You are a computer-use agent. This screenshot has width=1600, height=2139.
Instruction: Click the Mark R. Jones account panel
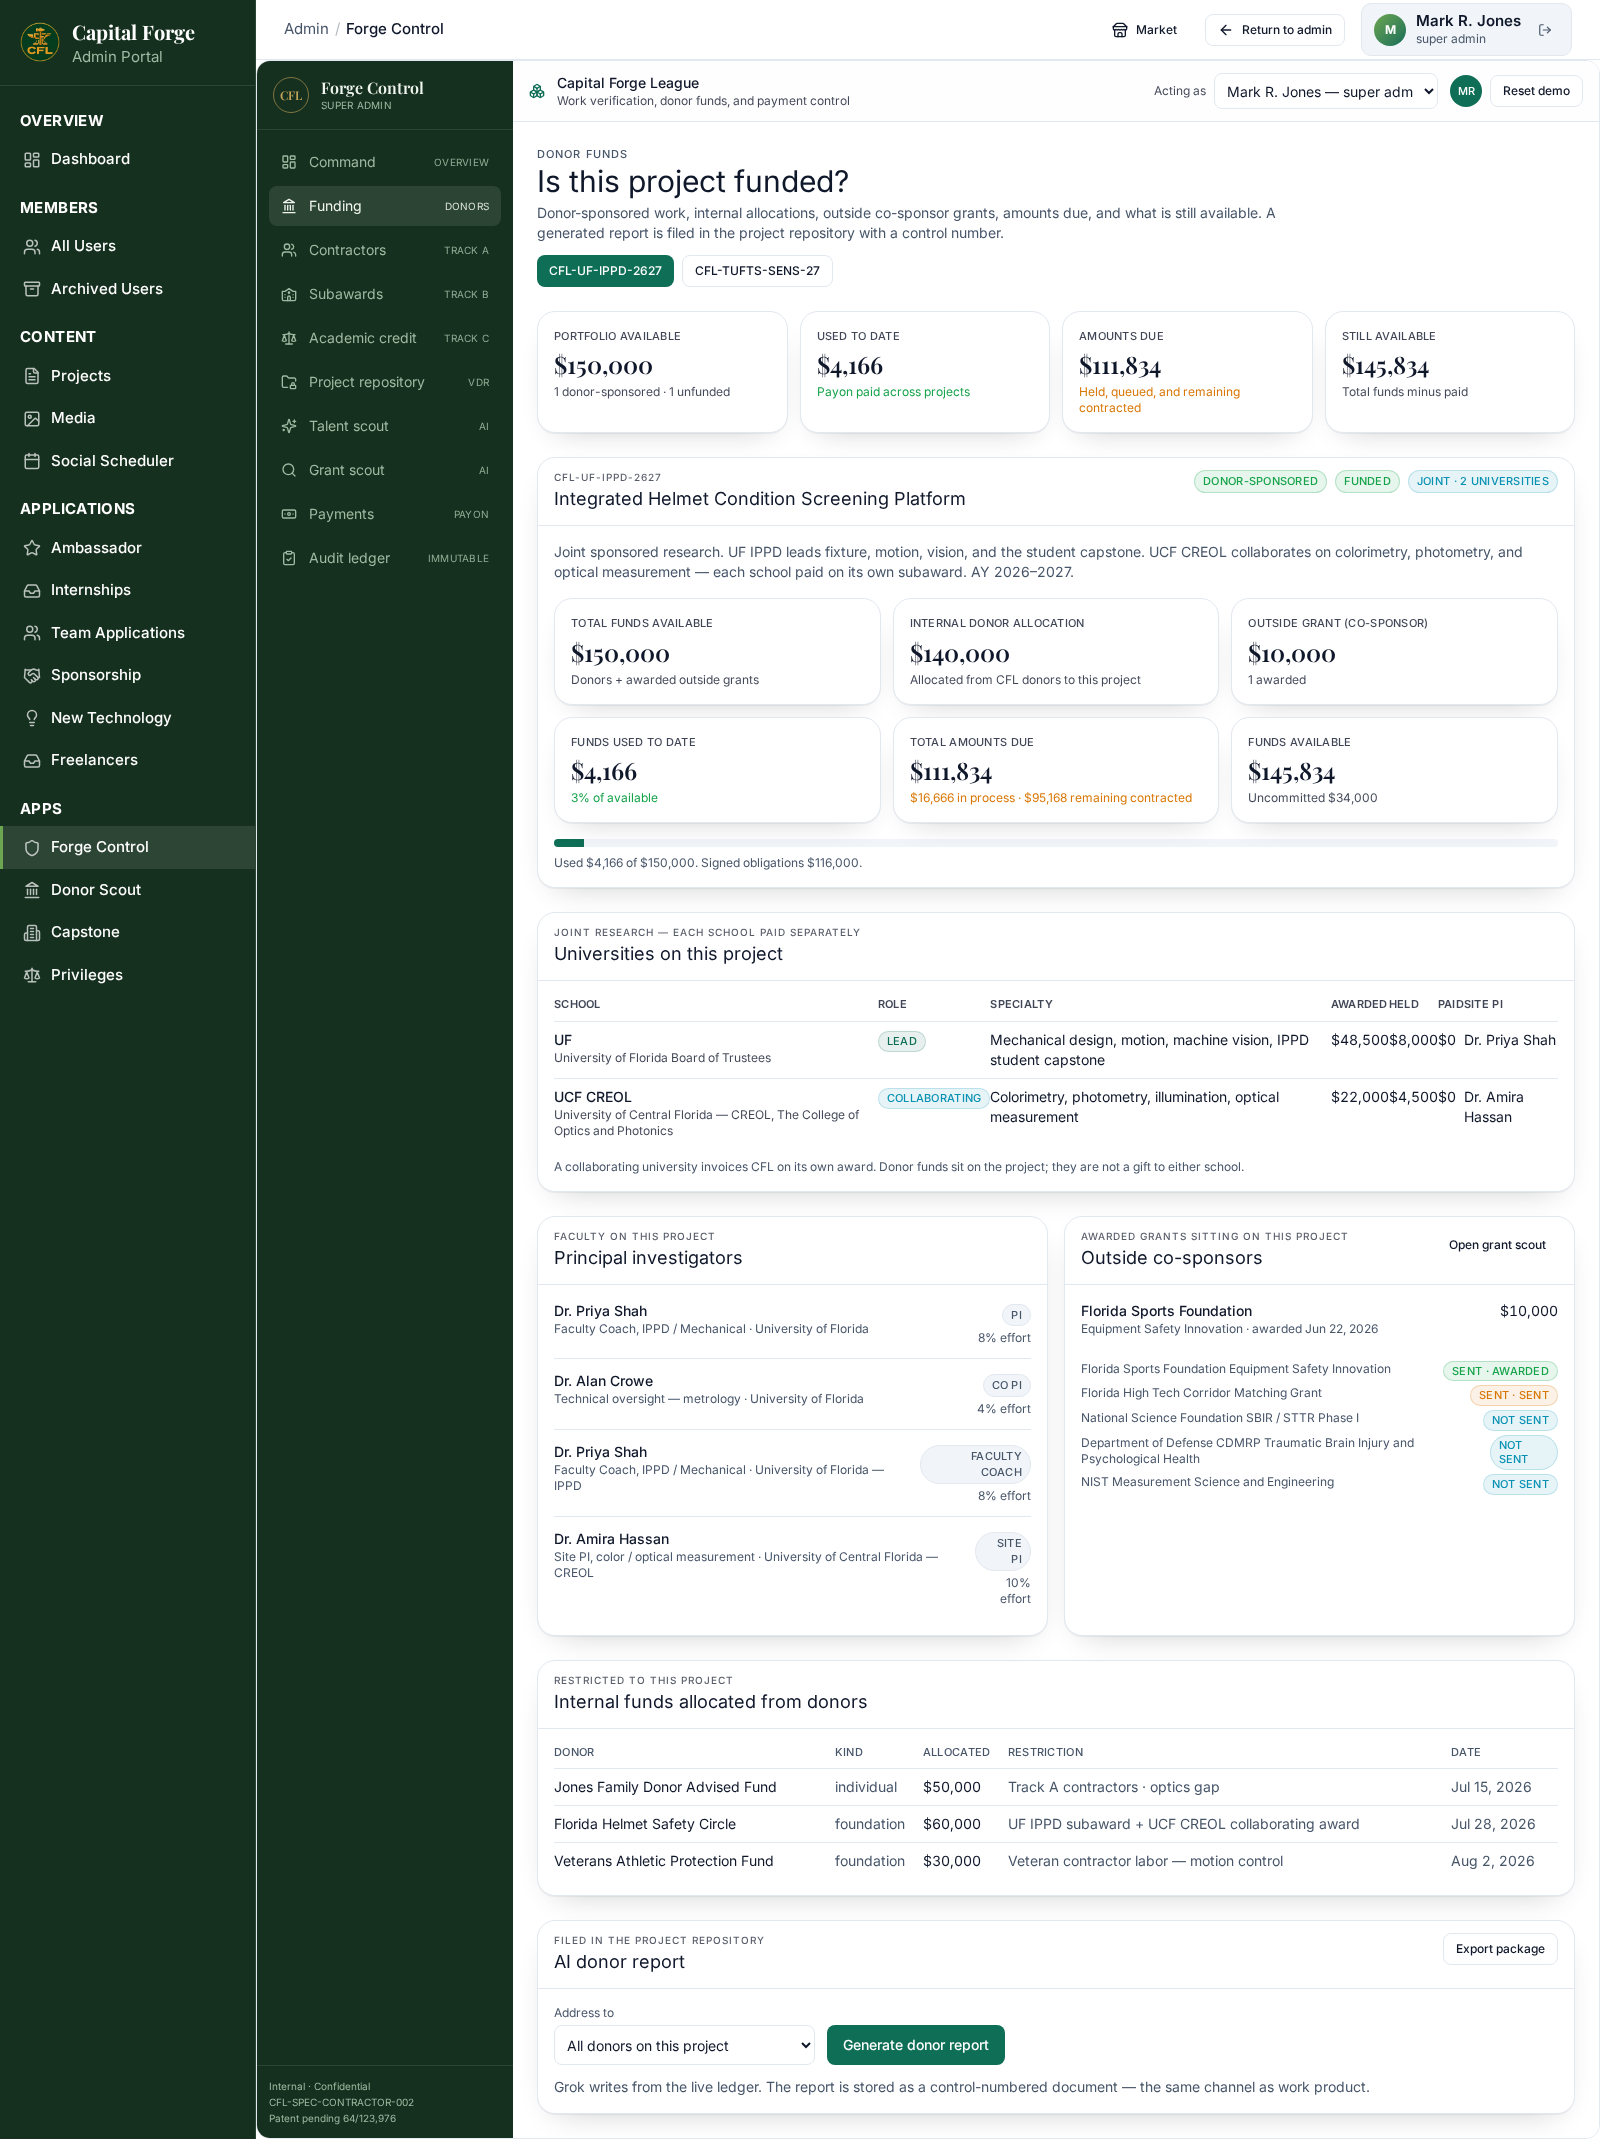tap(1466, 30)
